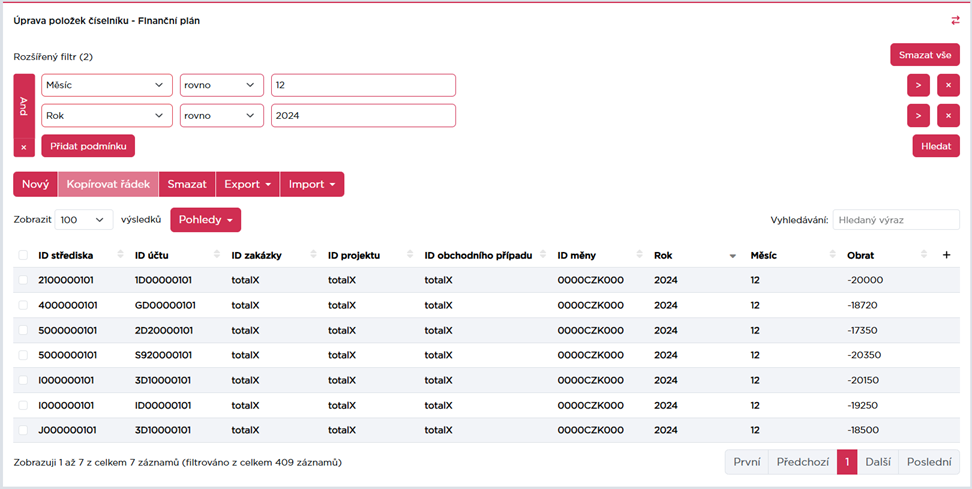
Task: Click the '>' button on the Měsíc filter row
Action: point(918,85)
